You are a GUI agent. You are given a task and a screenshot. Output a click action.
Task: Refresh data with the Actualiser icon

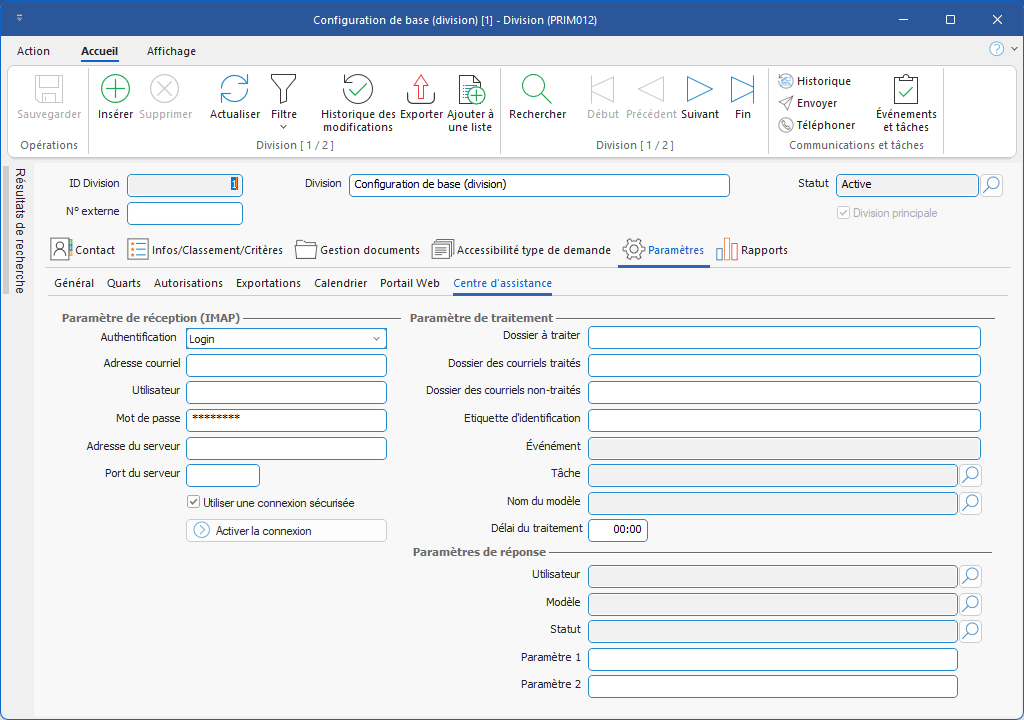tap(234, 90)
